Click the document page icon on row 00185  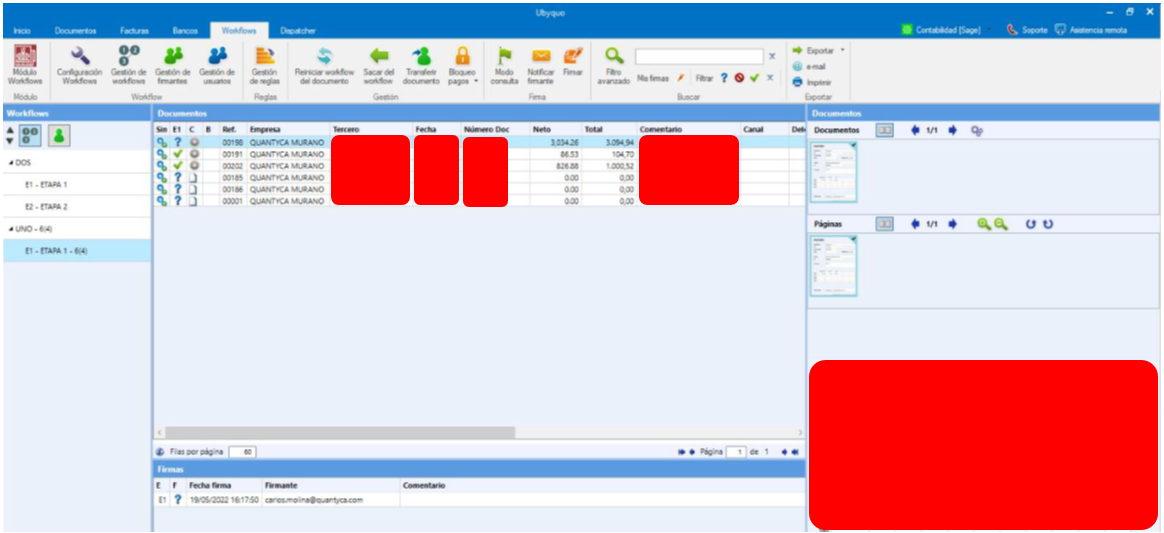pyautogui.click(x=194, y=177)
